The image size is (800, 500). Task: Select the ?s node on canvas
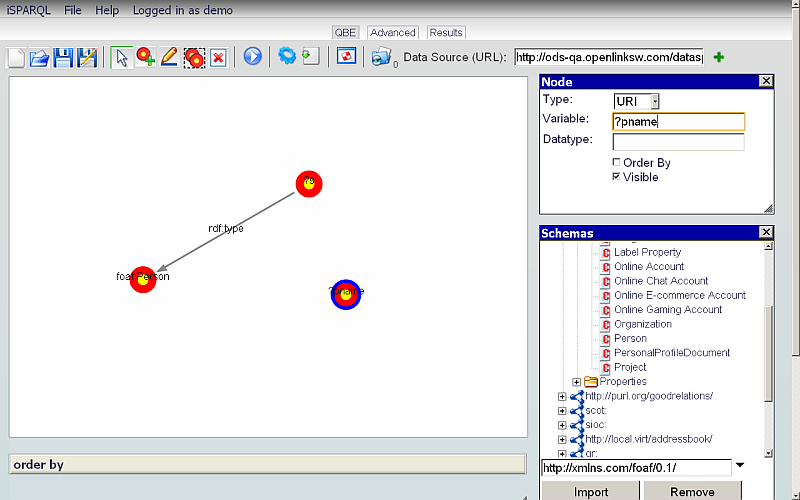tap(309, 184)
